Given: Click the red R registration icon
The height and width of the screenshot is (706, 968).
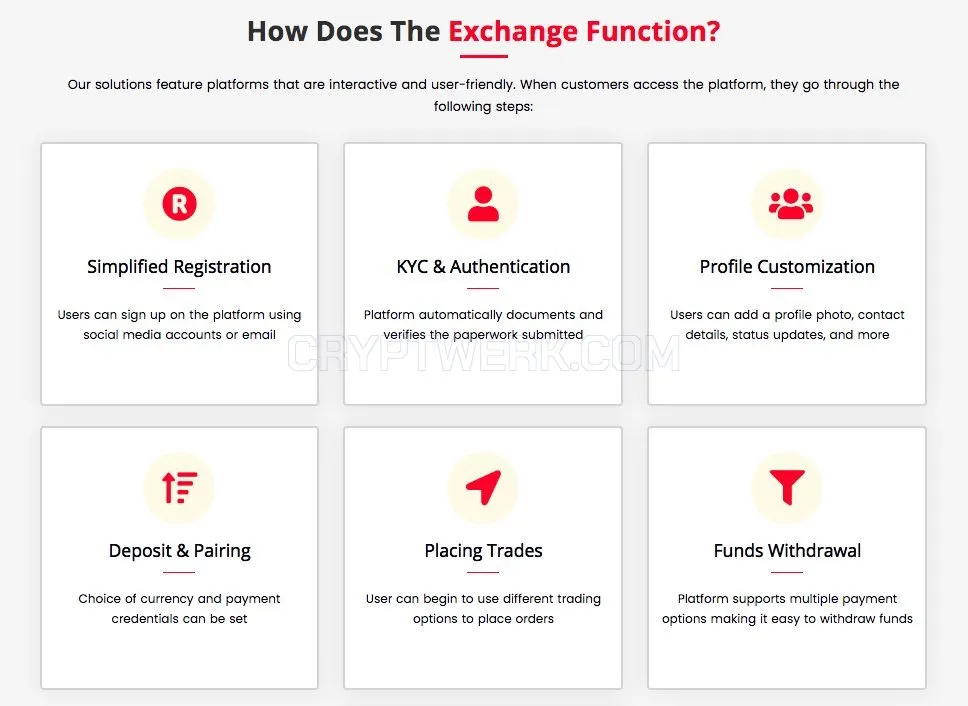Looking at the screenshot, I should 179,204.
